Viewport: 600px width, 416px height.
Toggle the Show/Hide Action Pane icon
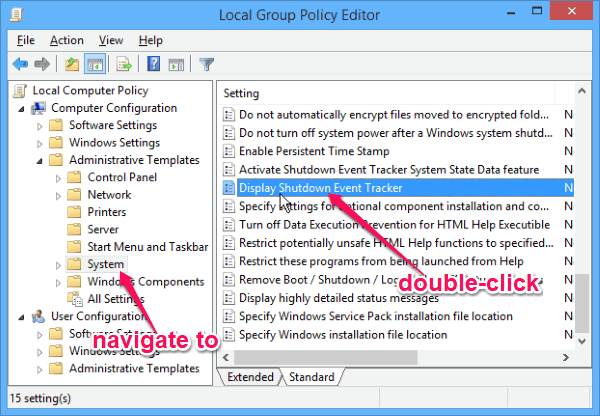point(176,64)
